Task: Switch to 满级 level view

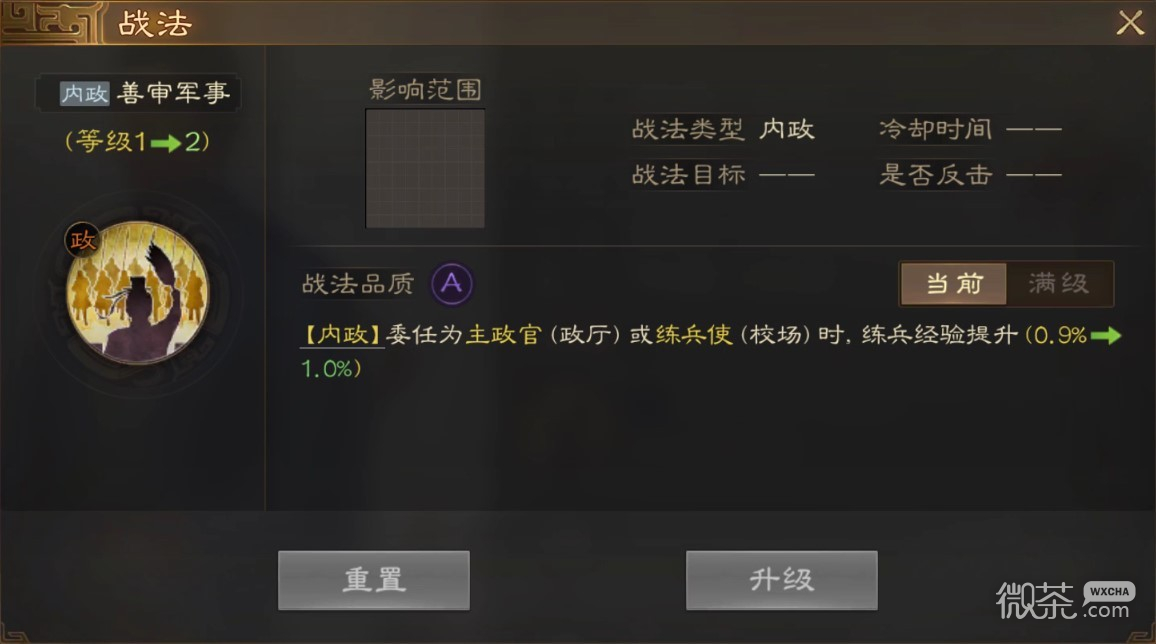Action: (x=1059, y=284)
